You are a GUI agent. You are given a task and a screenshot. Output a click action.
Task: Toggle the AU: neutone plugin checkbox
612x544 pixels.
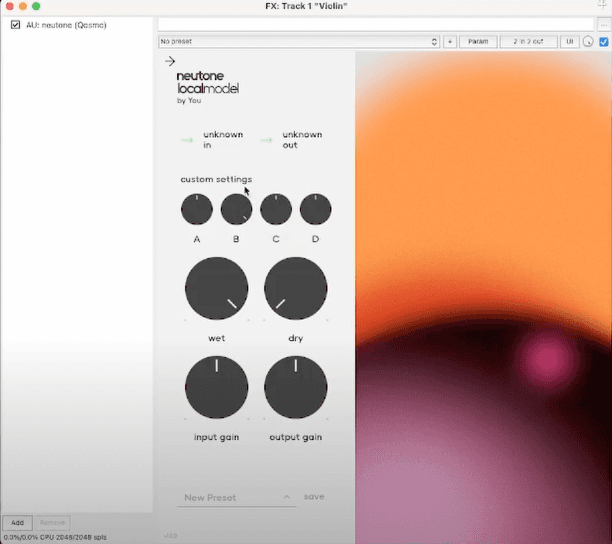pos(15,25)
